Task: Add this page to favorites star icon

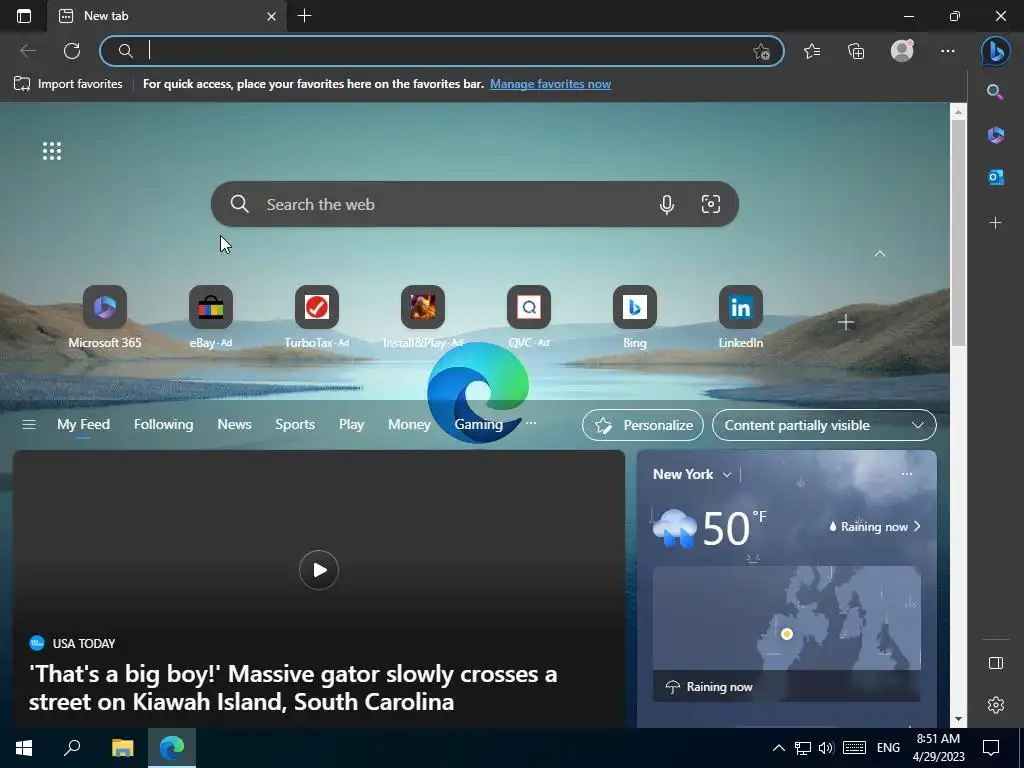Action: click(761, 52)
